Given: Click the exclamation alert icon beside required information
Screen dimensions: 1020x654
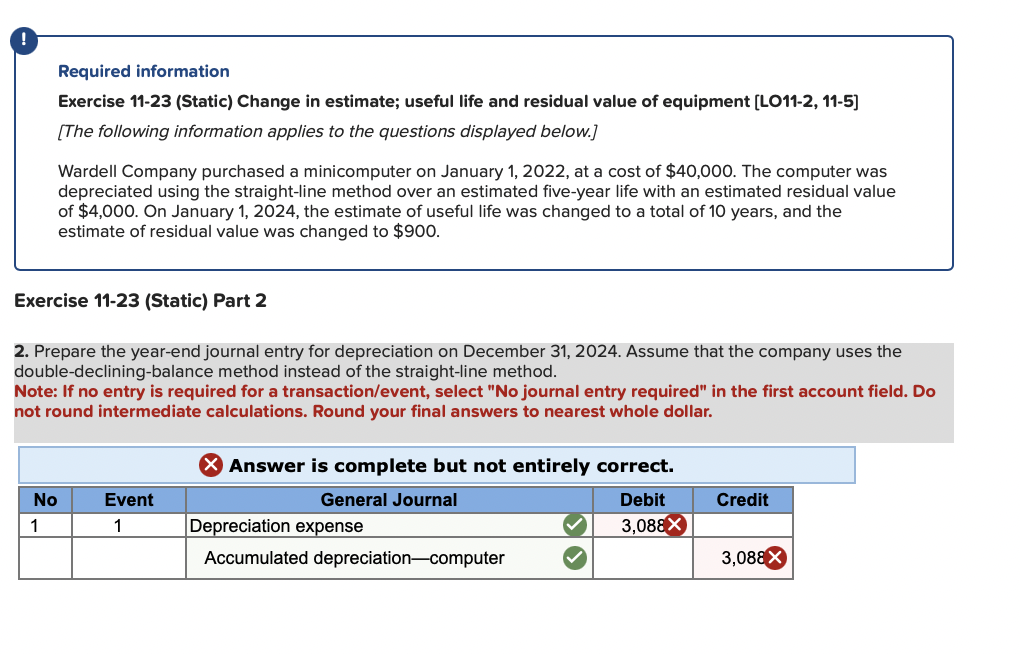Looking at the screenshot, I should click(22, 41).
